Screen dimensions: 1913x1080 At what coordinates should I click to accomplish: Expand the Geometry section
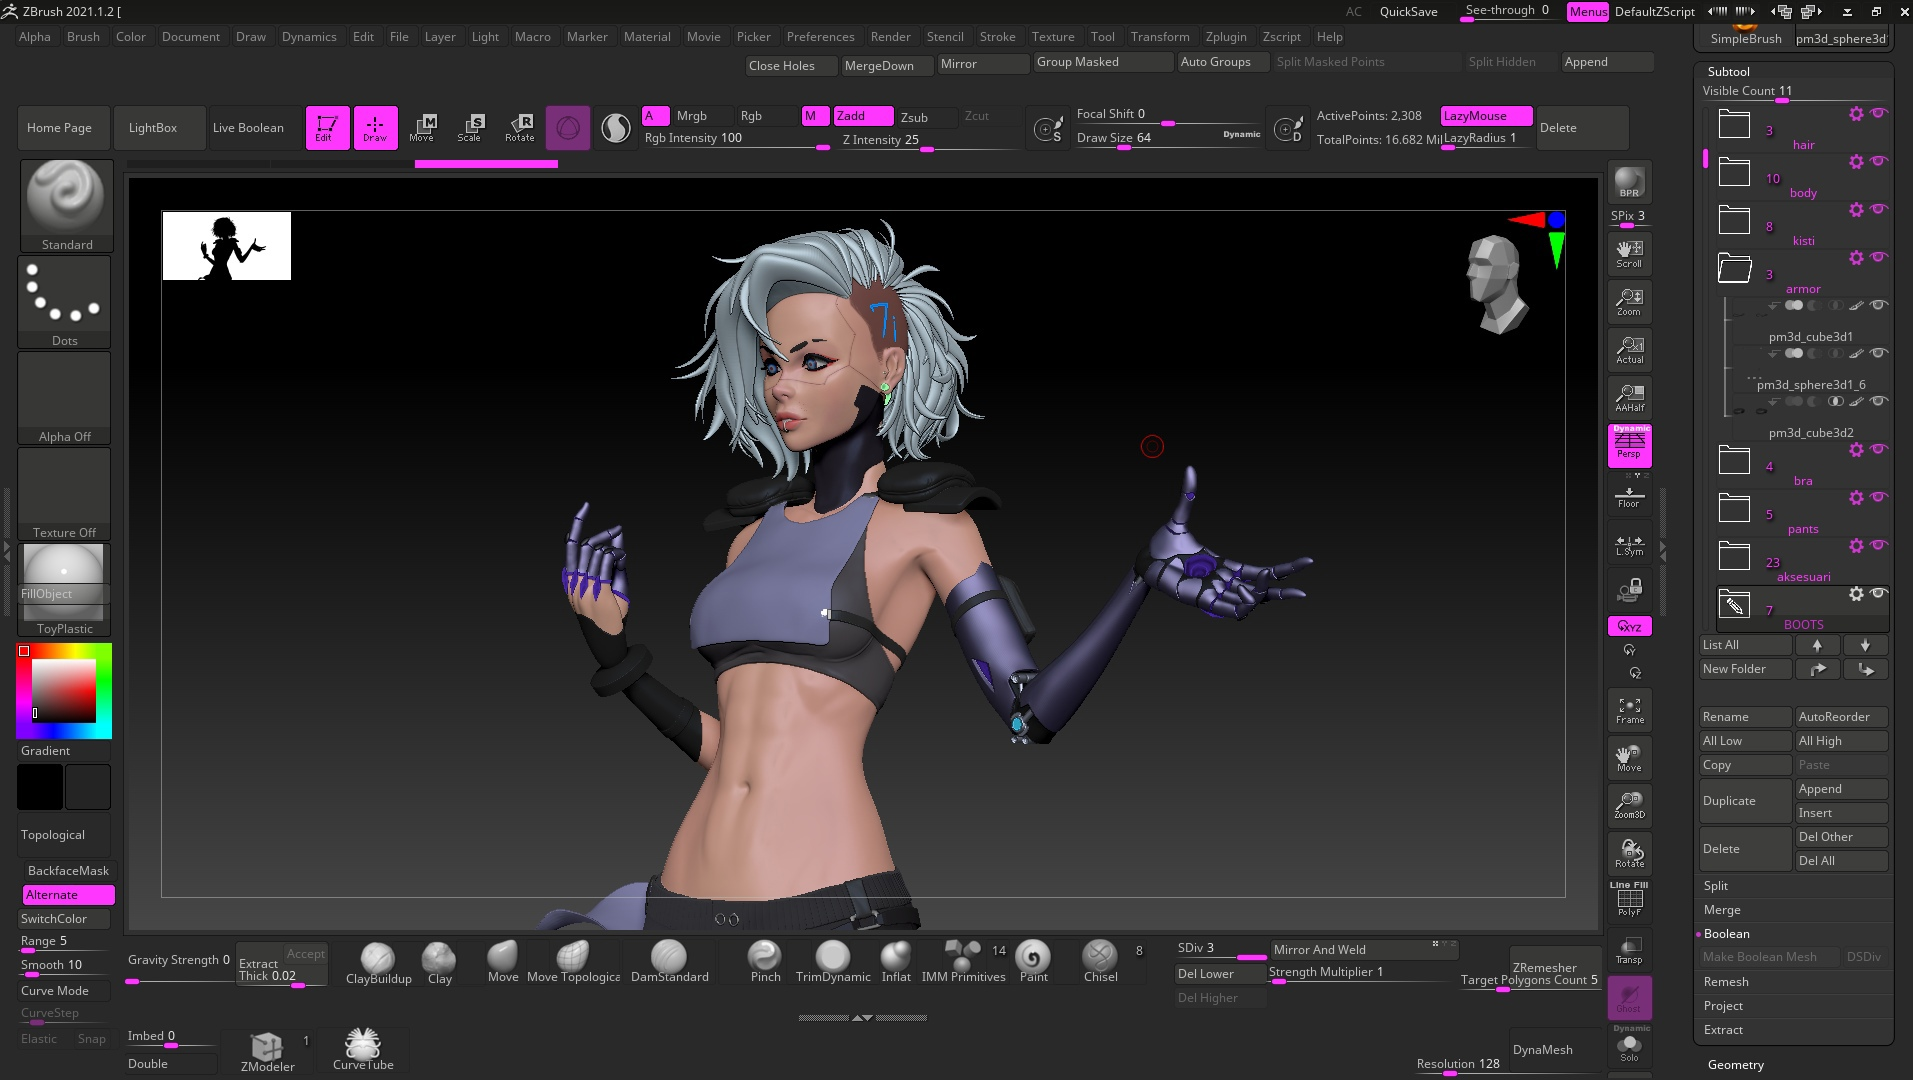pos(1735,1064)
